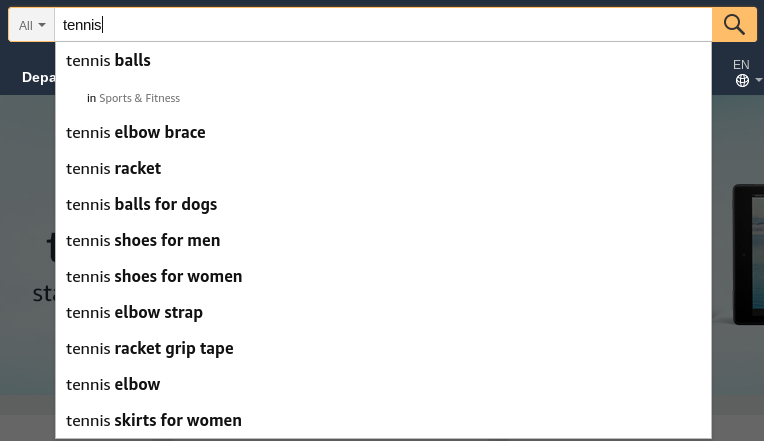Screen dimensions: 764x441
Task: Click inside the tennis search field
Action: [x=383, y=25]
